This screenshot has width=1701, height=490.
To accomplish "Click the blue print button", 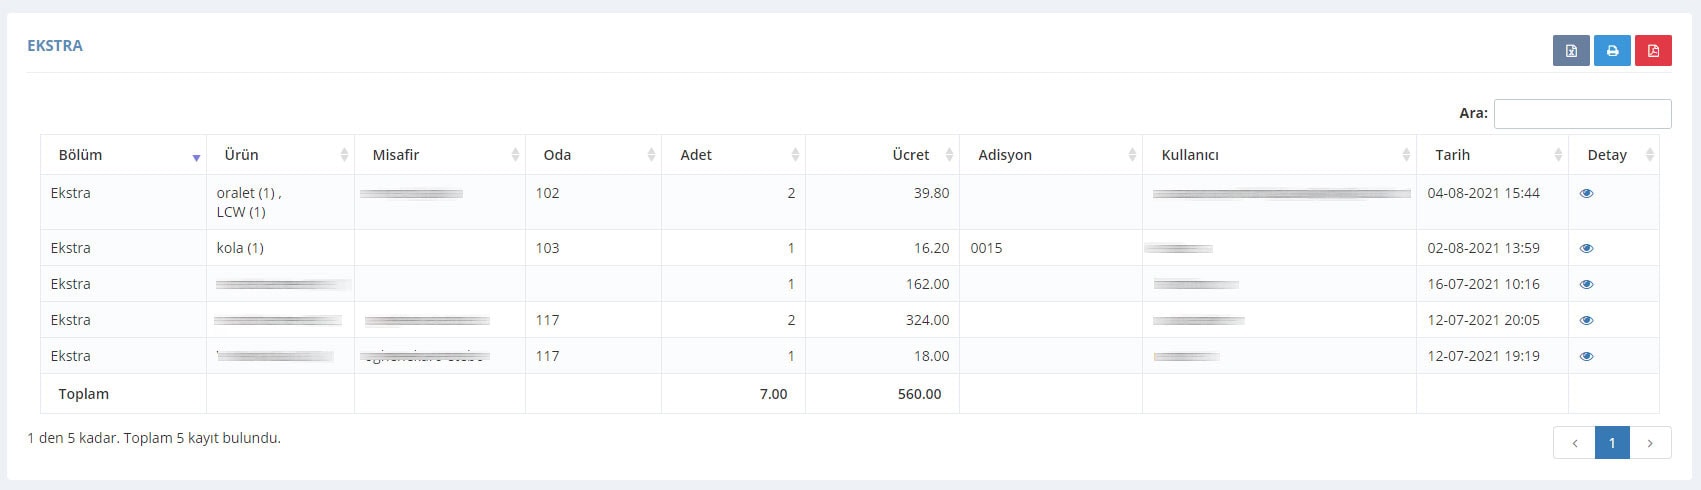I will [1612, 51].
